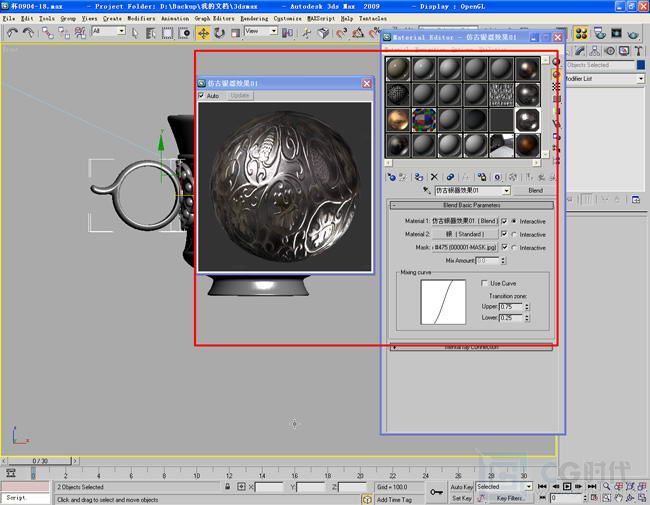This screenshot has height=505, width=650.
Task: Open the Hierarchy command panel tab
Action: click(594, 51)
